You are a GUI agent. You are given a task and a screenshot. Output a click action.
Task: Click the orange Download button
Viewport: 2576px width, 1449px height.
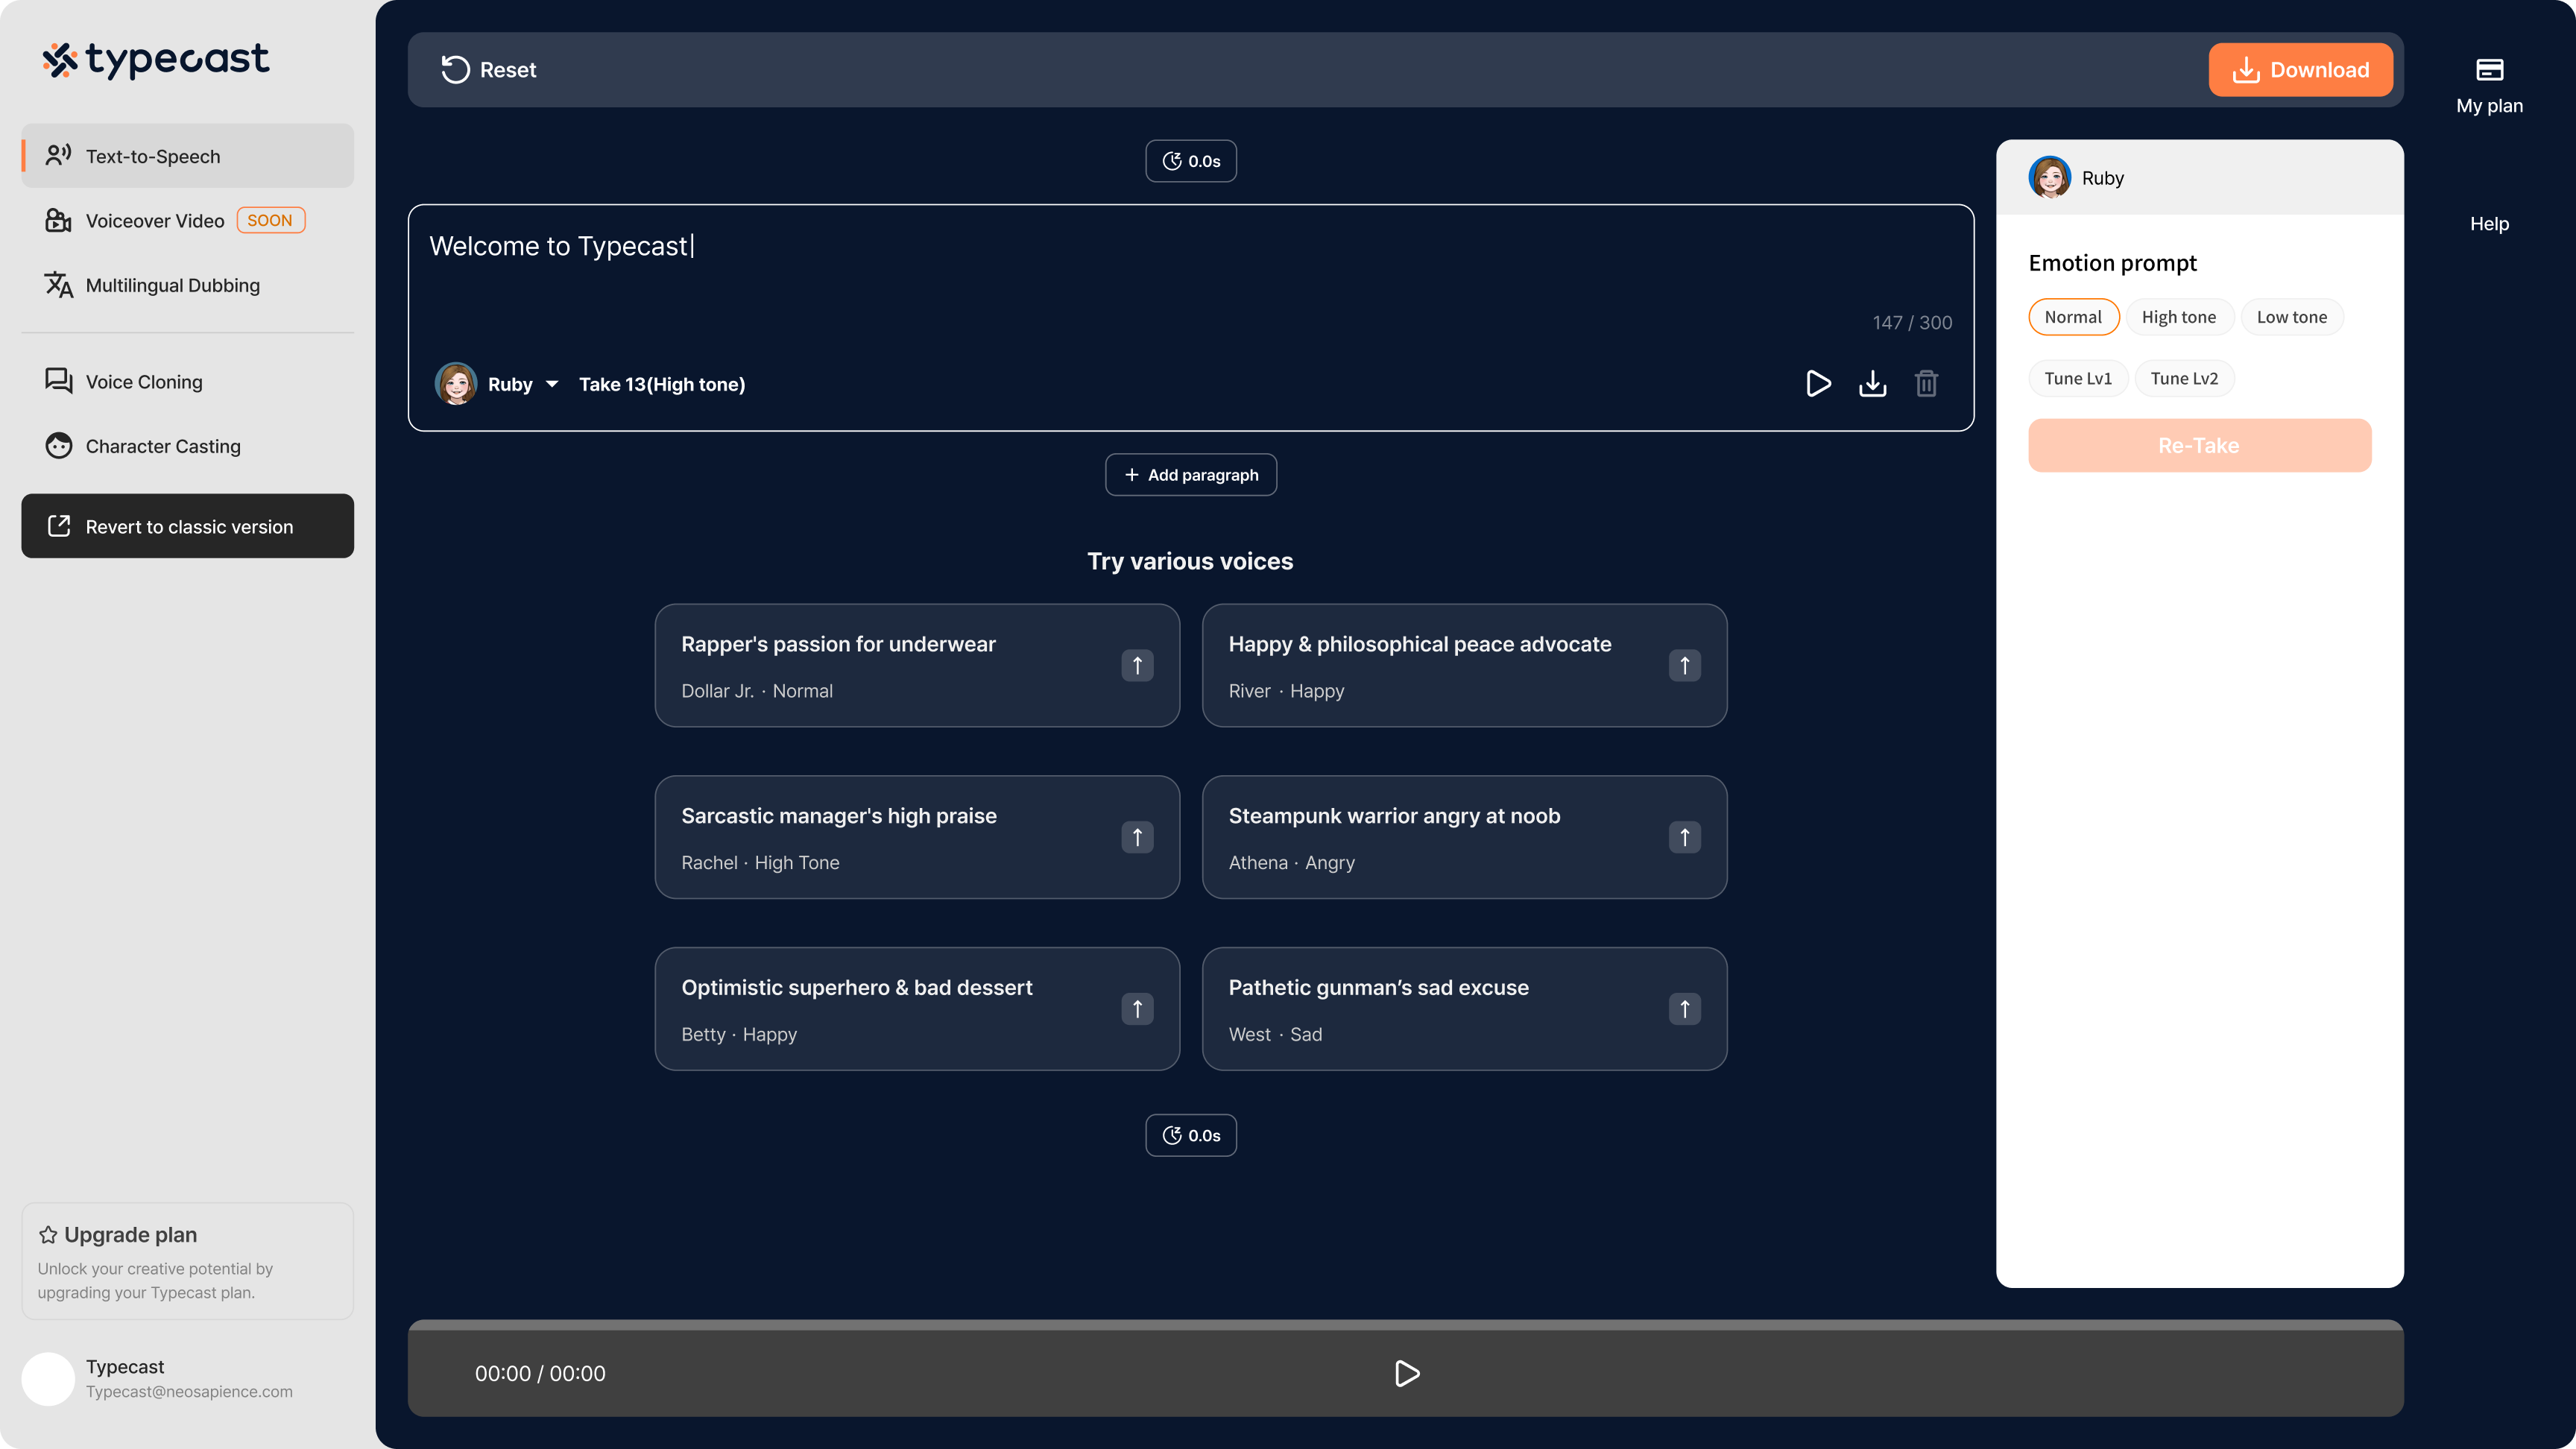[2300, 70]
